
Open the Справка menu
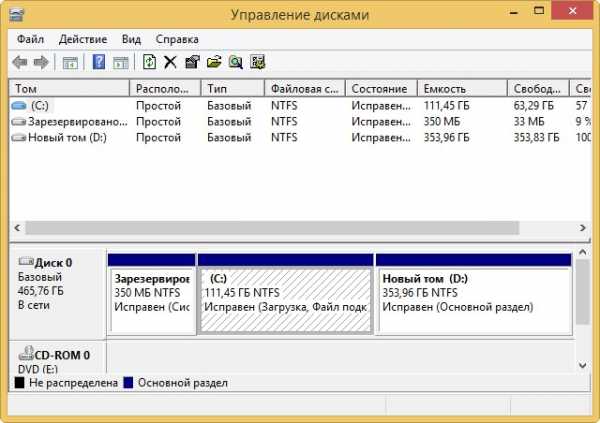[x=177, y=39]
